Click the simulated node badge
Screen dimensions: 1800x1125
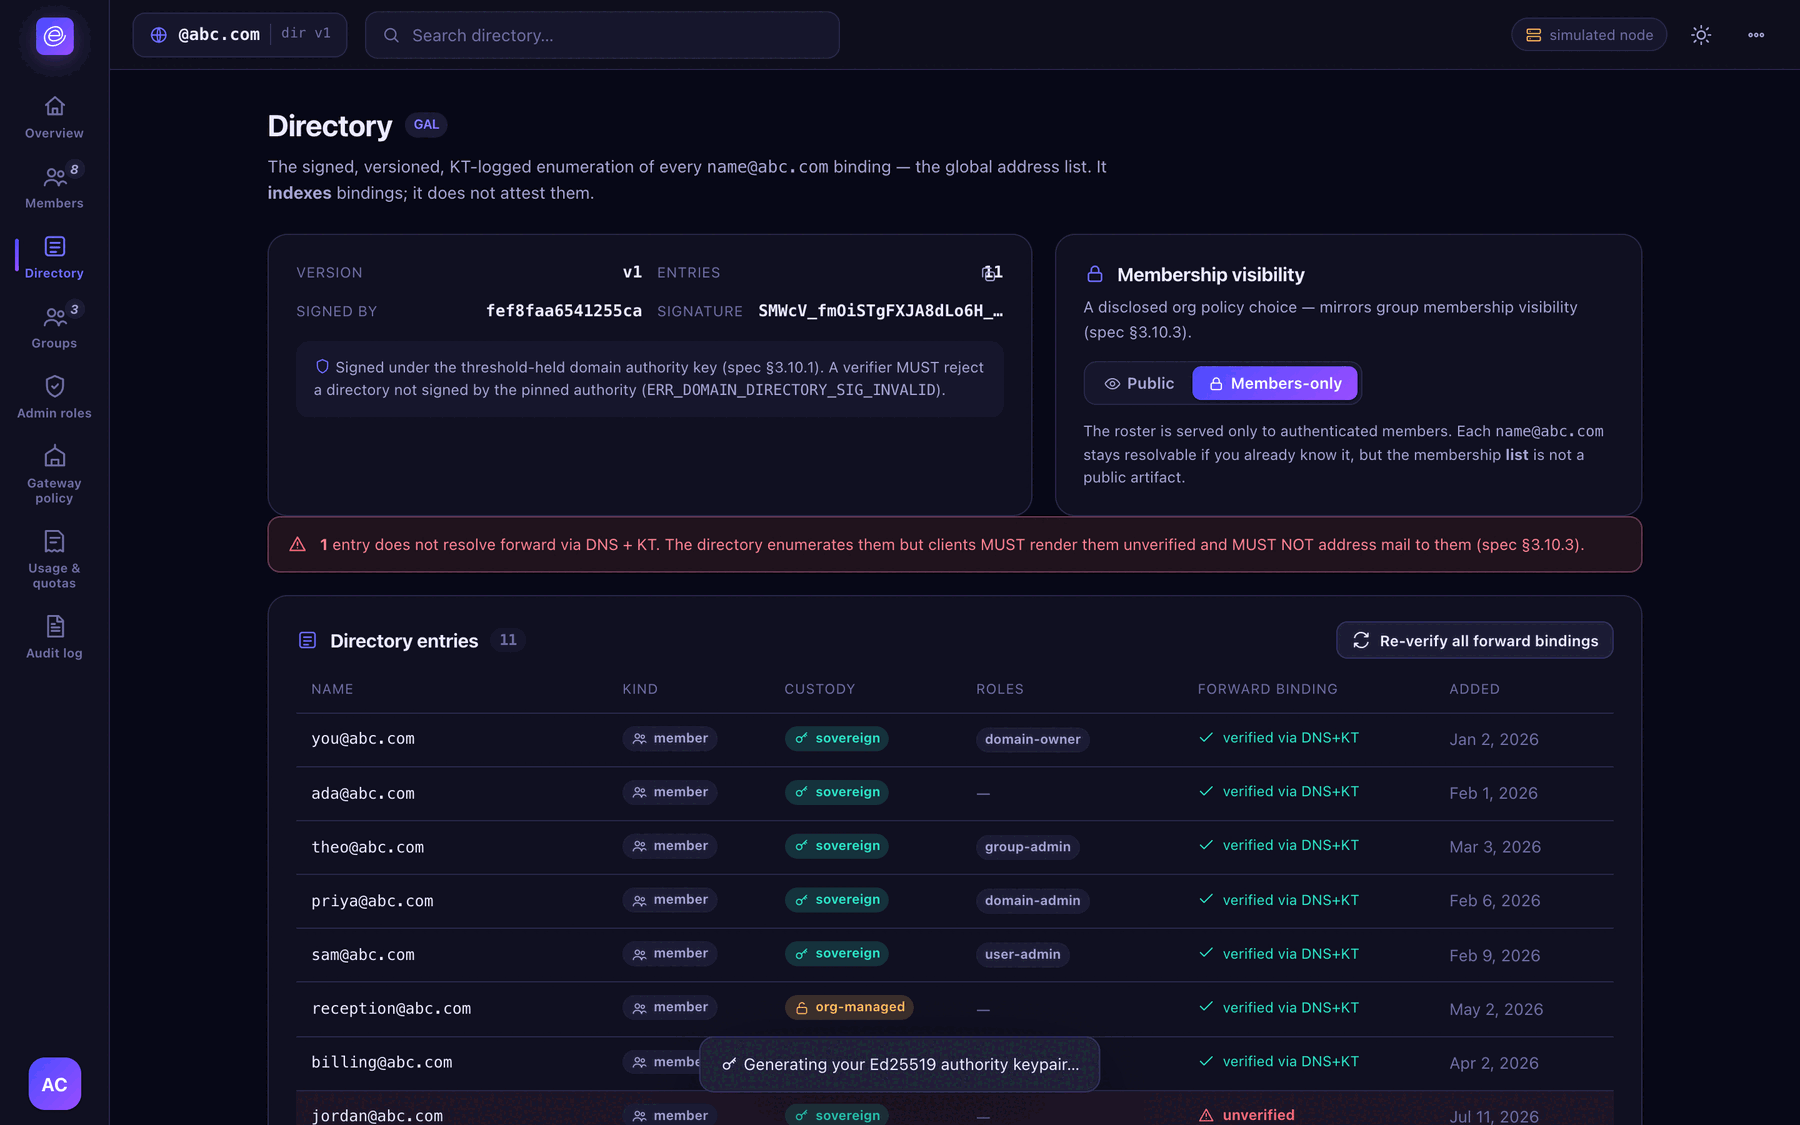(1589, 35)
